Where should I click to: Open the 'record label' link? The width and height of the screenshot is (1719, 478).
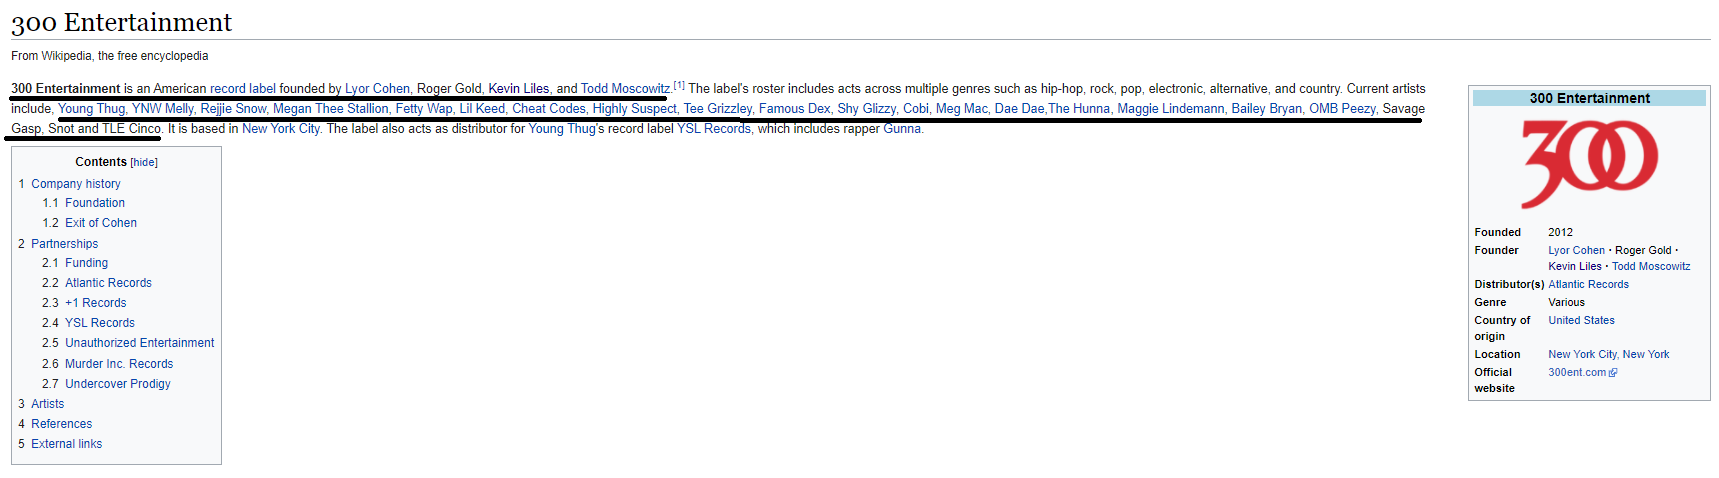243,89
